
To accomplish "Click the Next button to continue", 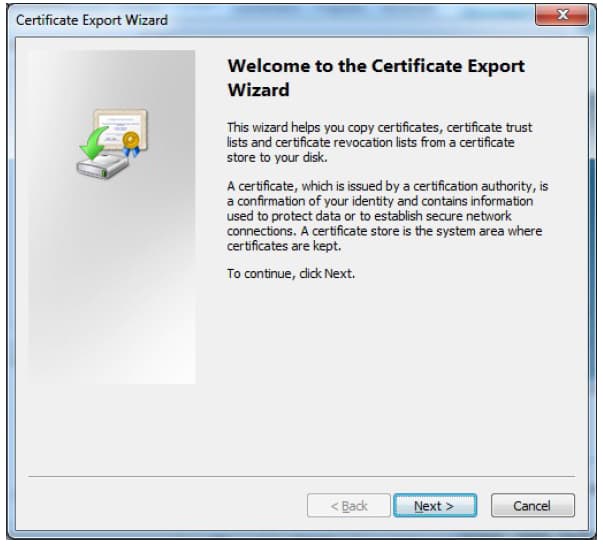I will [434, 506].
